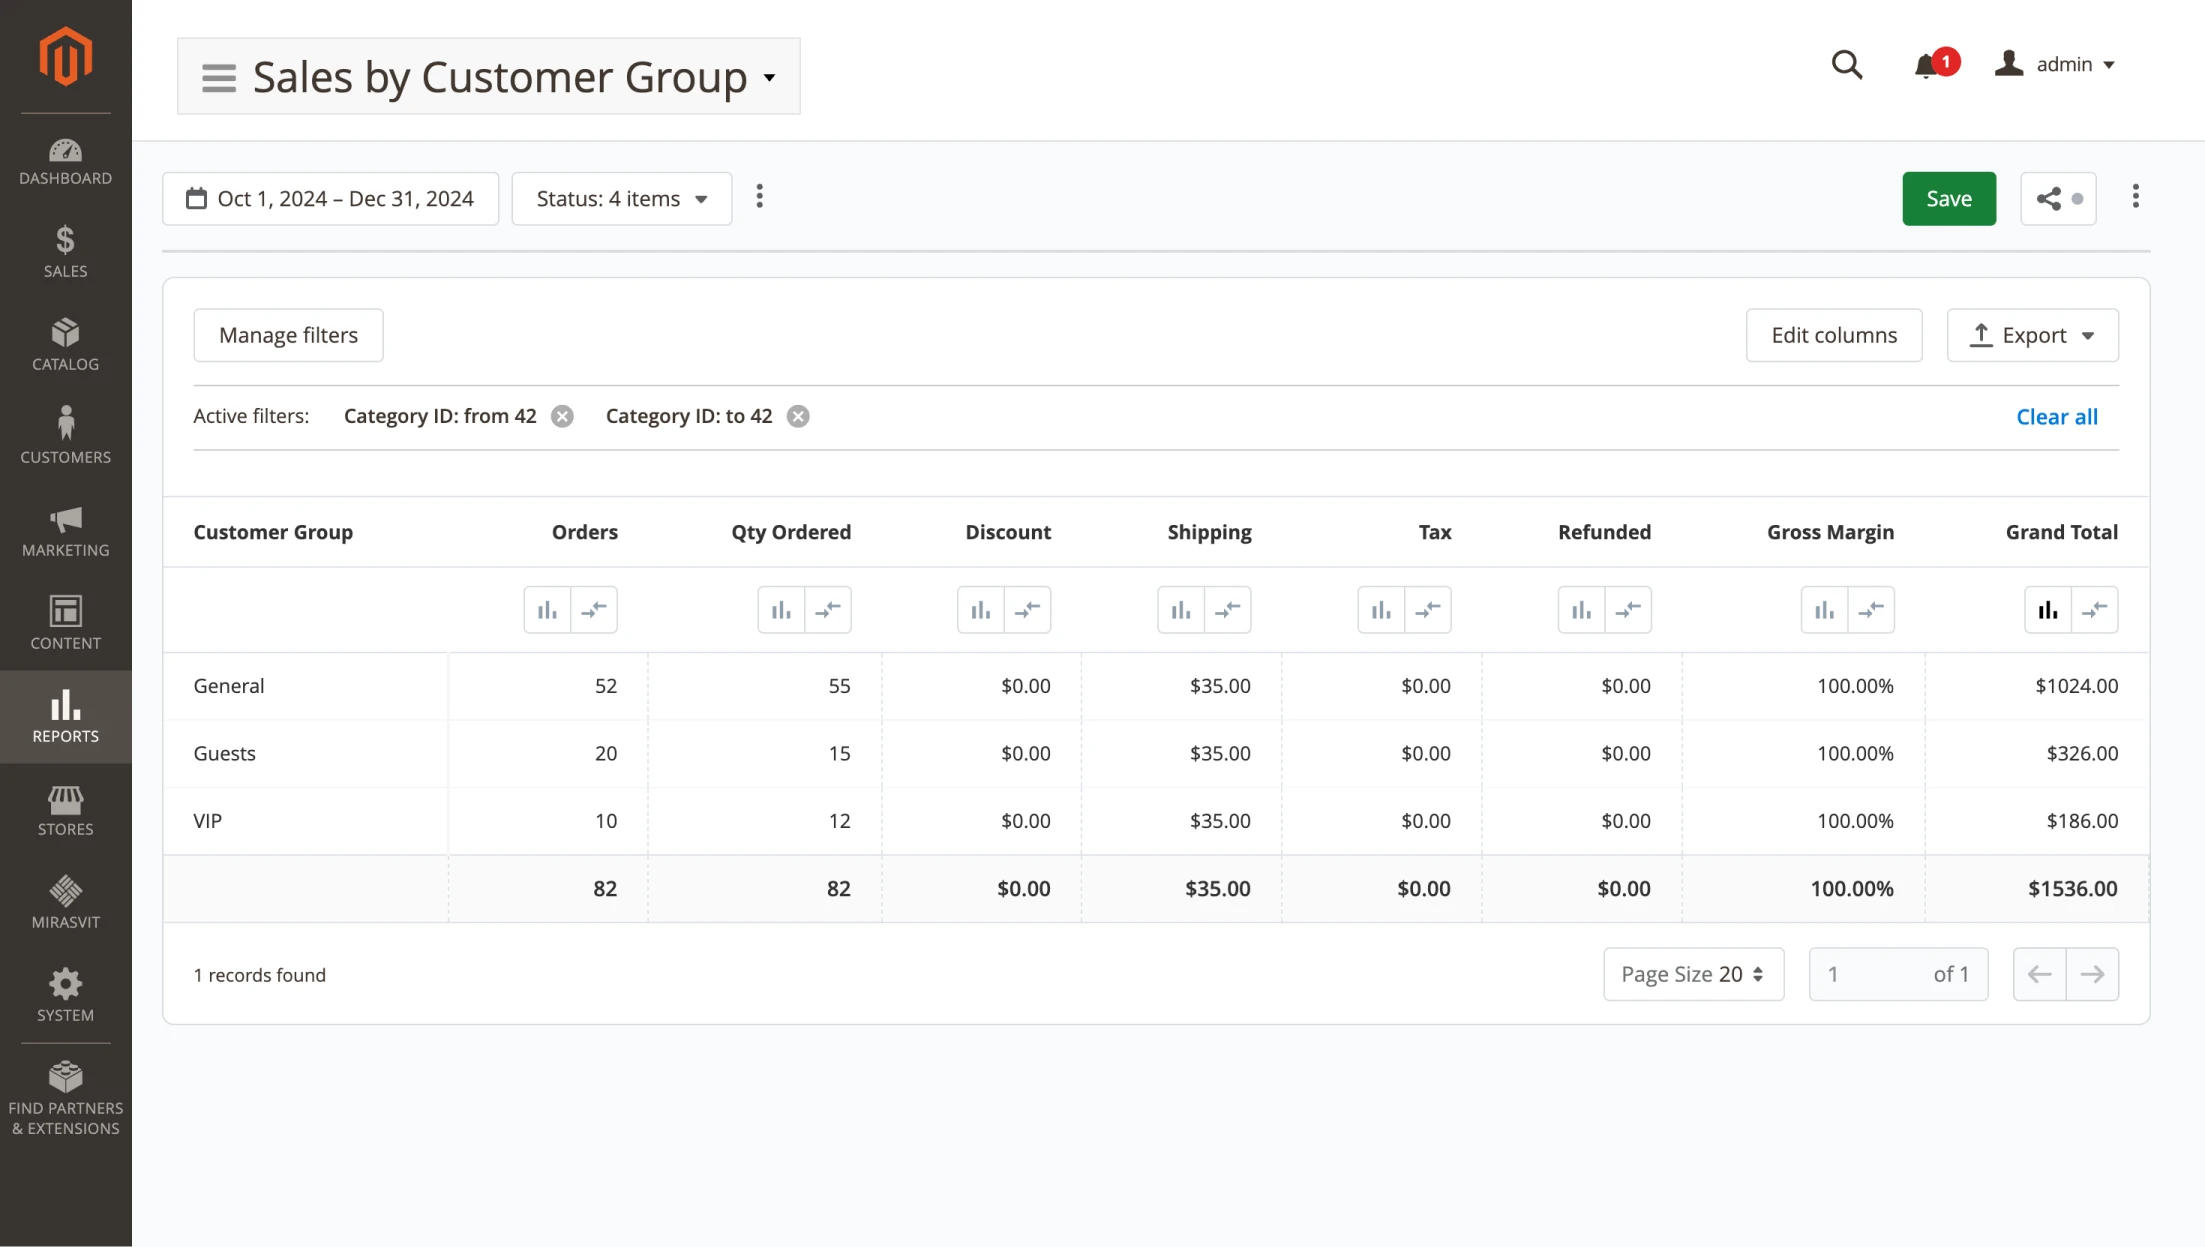Image resolution: width=2205 pixels, height=1247 pixels.
Task: Click the Clear all filters link
Action: click(2056, 416)
